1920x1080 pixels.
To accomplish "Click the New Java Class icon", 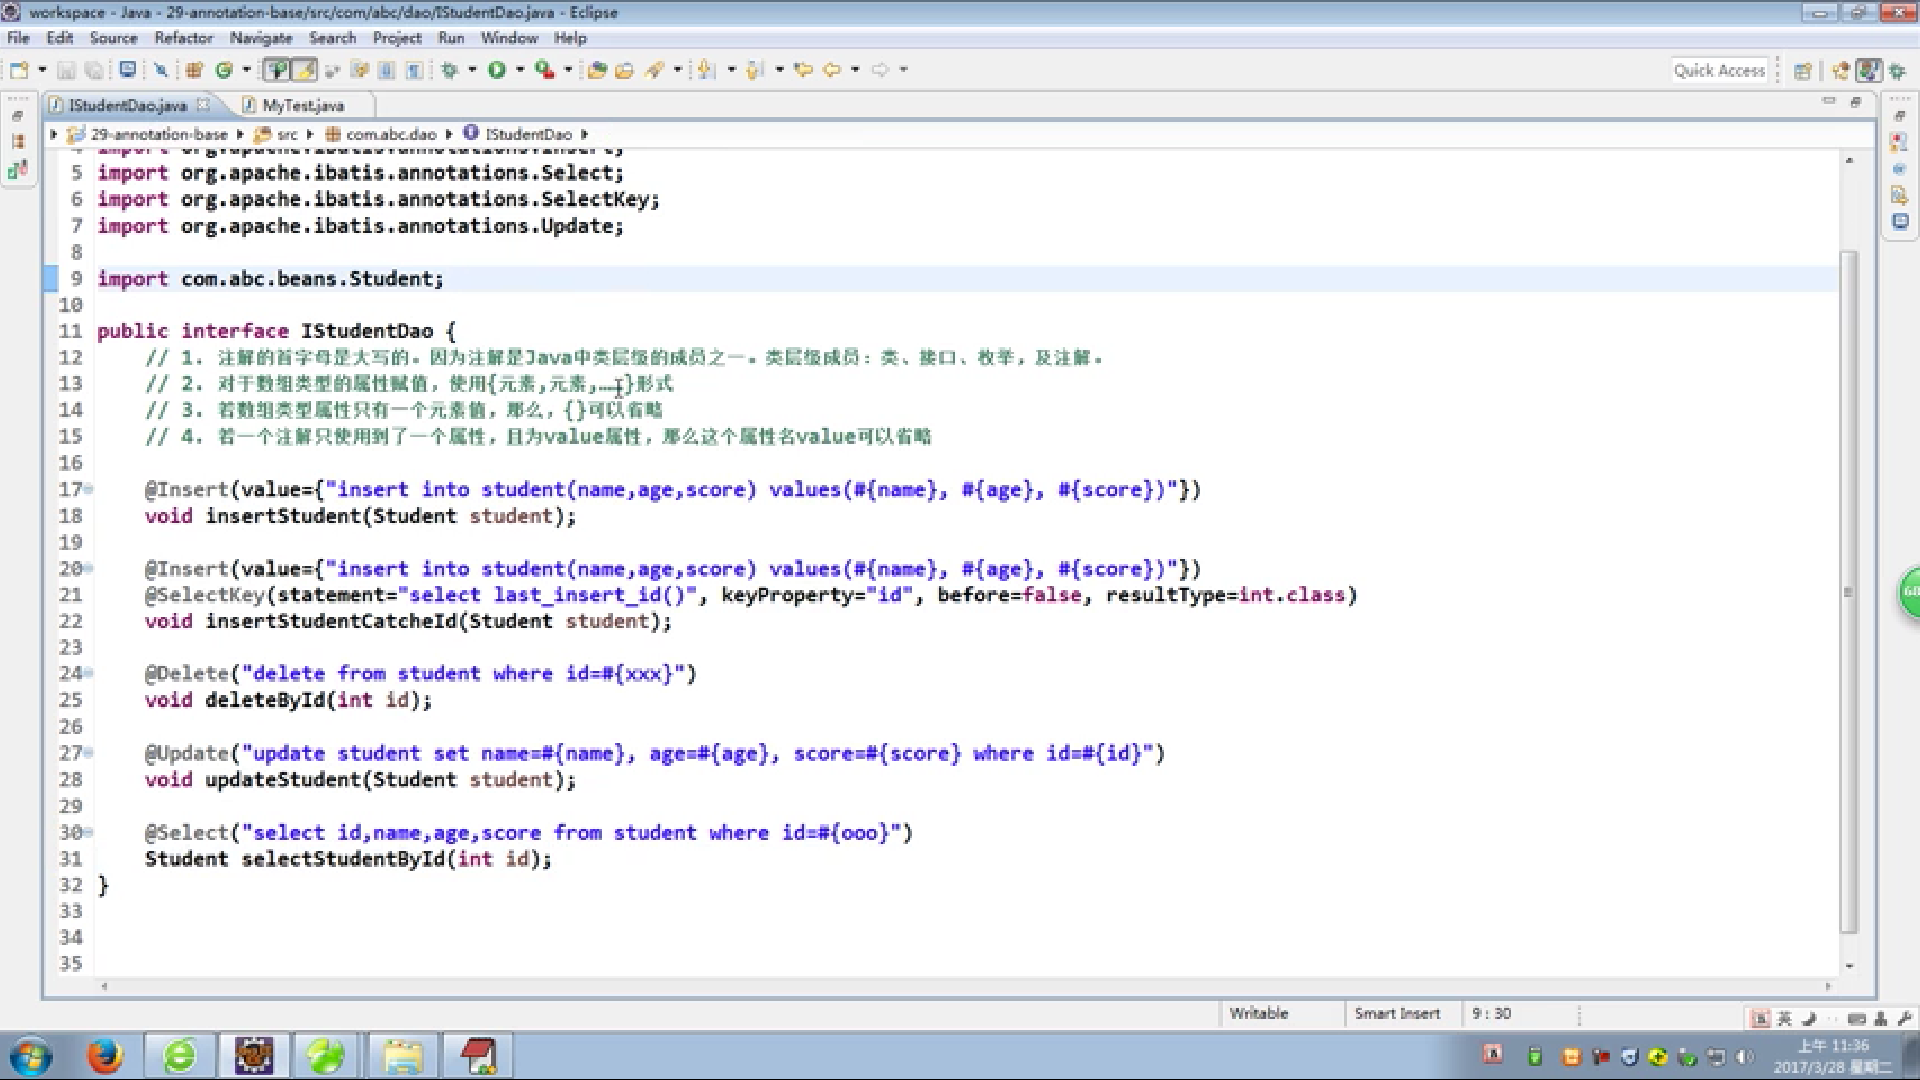I will point(224,70).
